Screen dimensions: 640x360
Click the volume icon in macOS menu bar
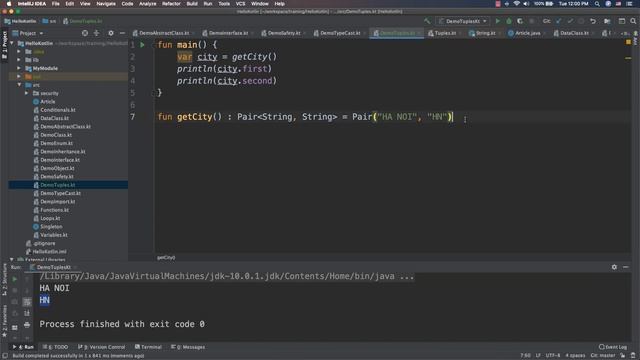click(x=526, y=4)
